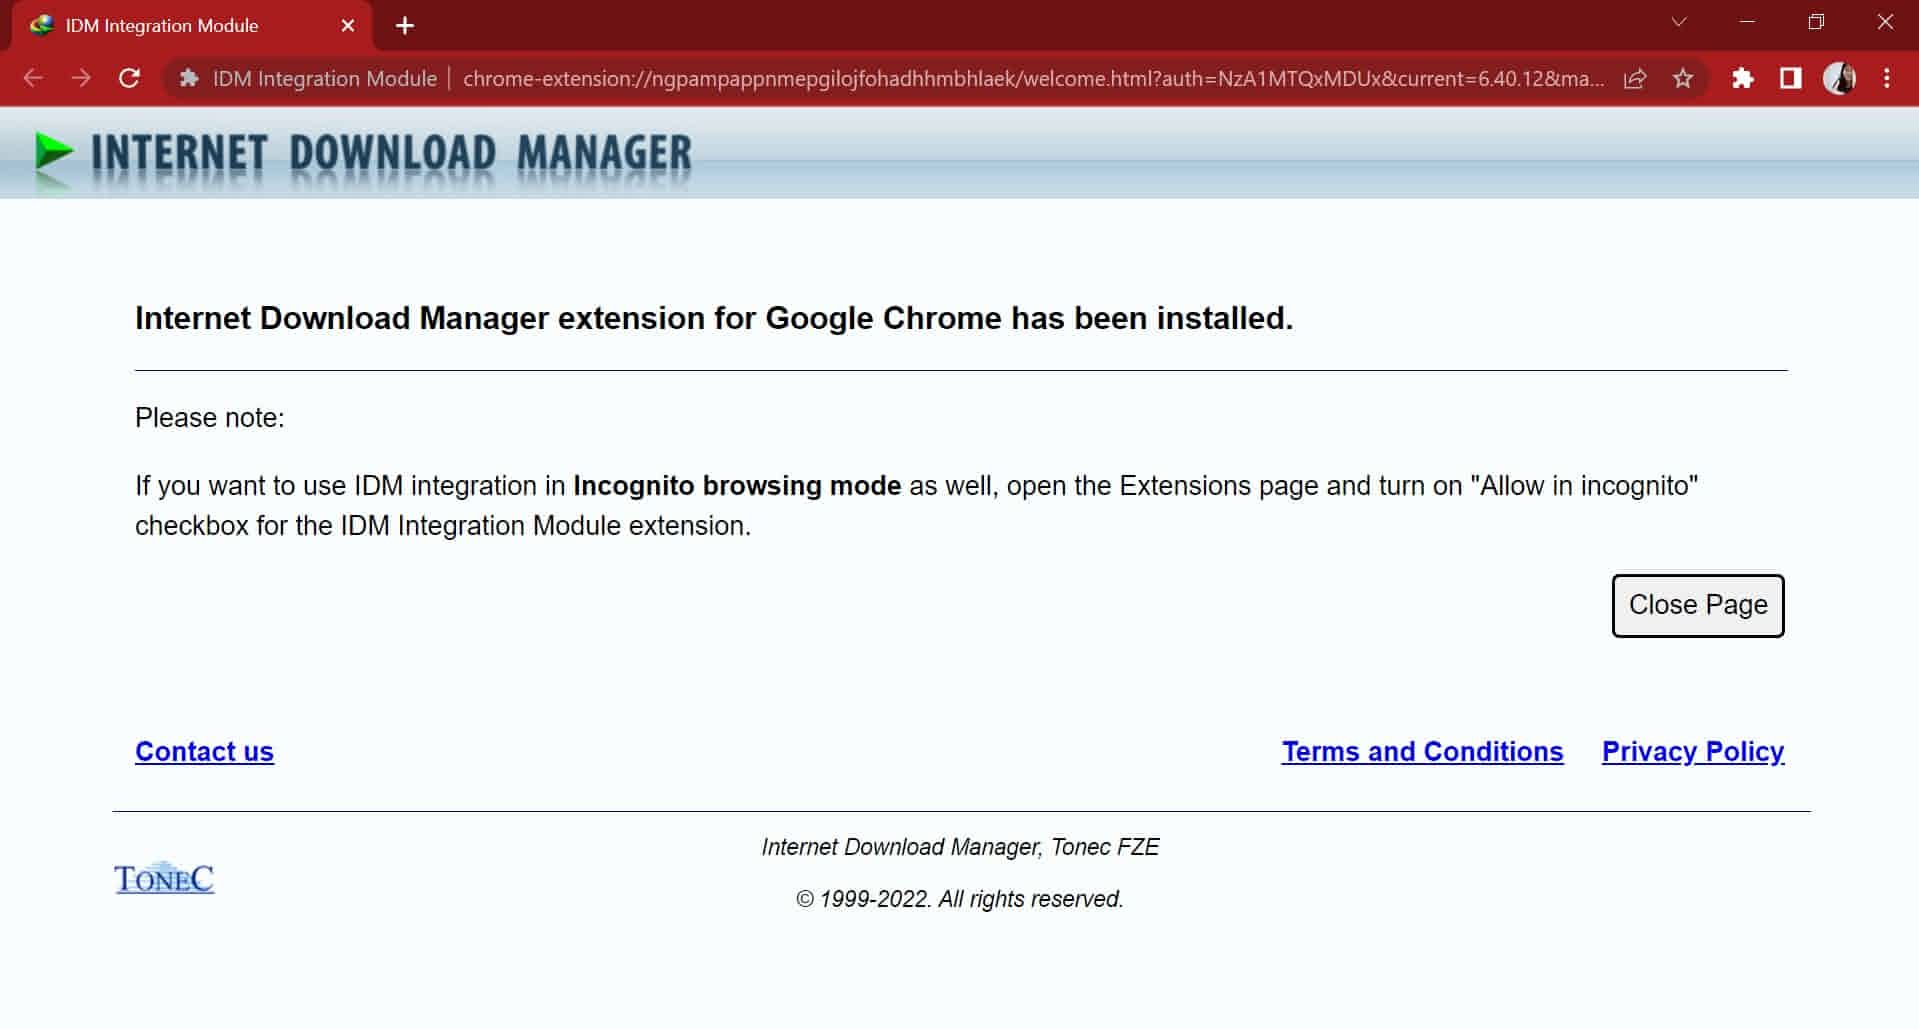Click the Internet Download Manager banner logo
The height and width of the screenshot is (1029, 1919).
pos(362,155)
